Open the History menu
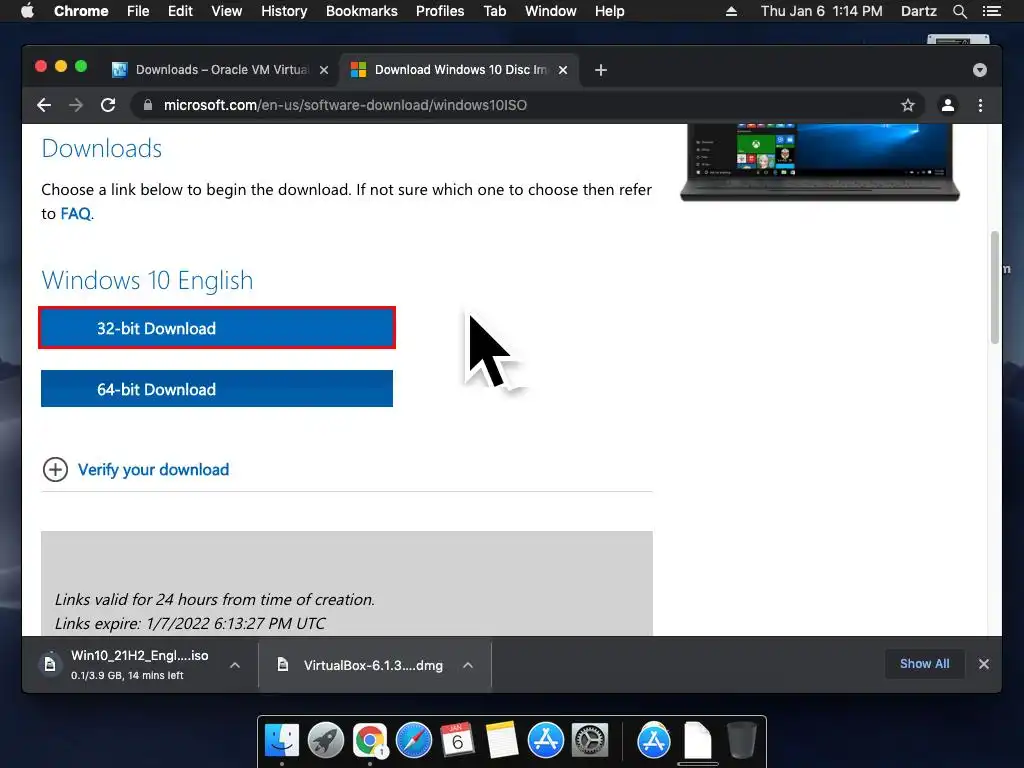Image resolution: width=1024 pixels, height=768 pixels. point(284,11)
